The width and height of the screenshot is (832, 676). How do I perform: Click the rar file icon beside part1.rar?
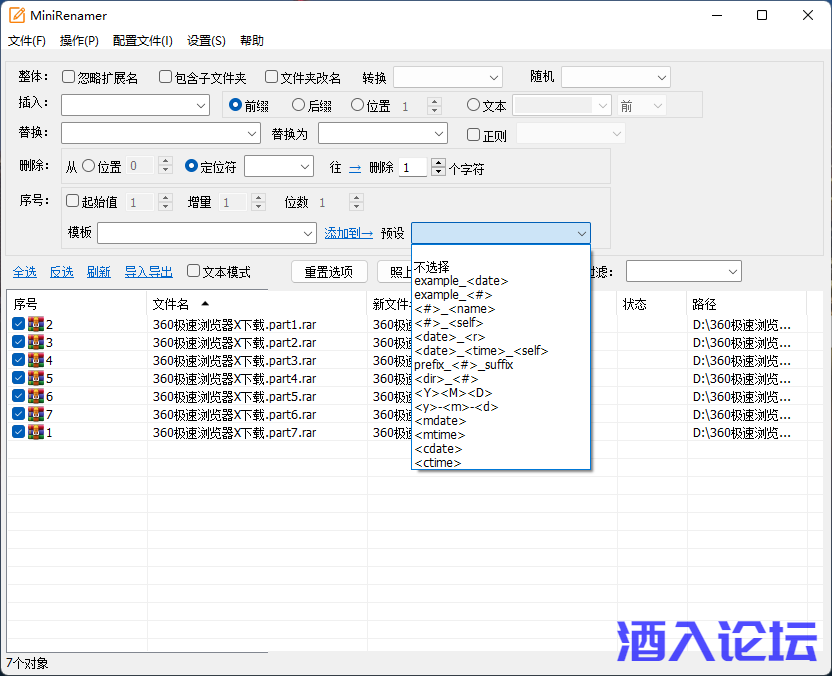point(32,324)
